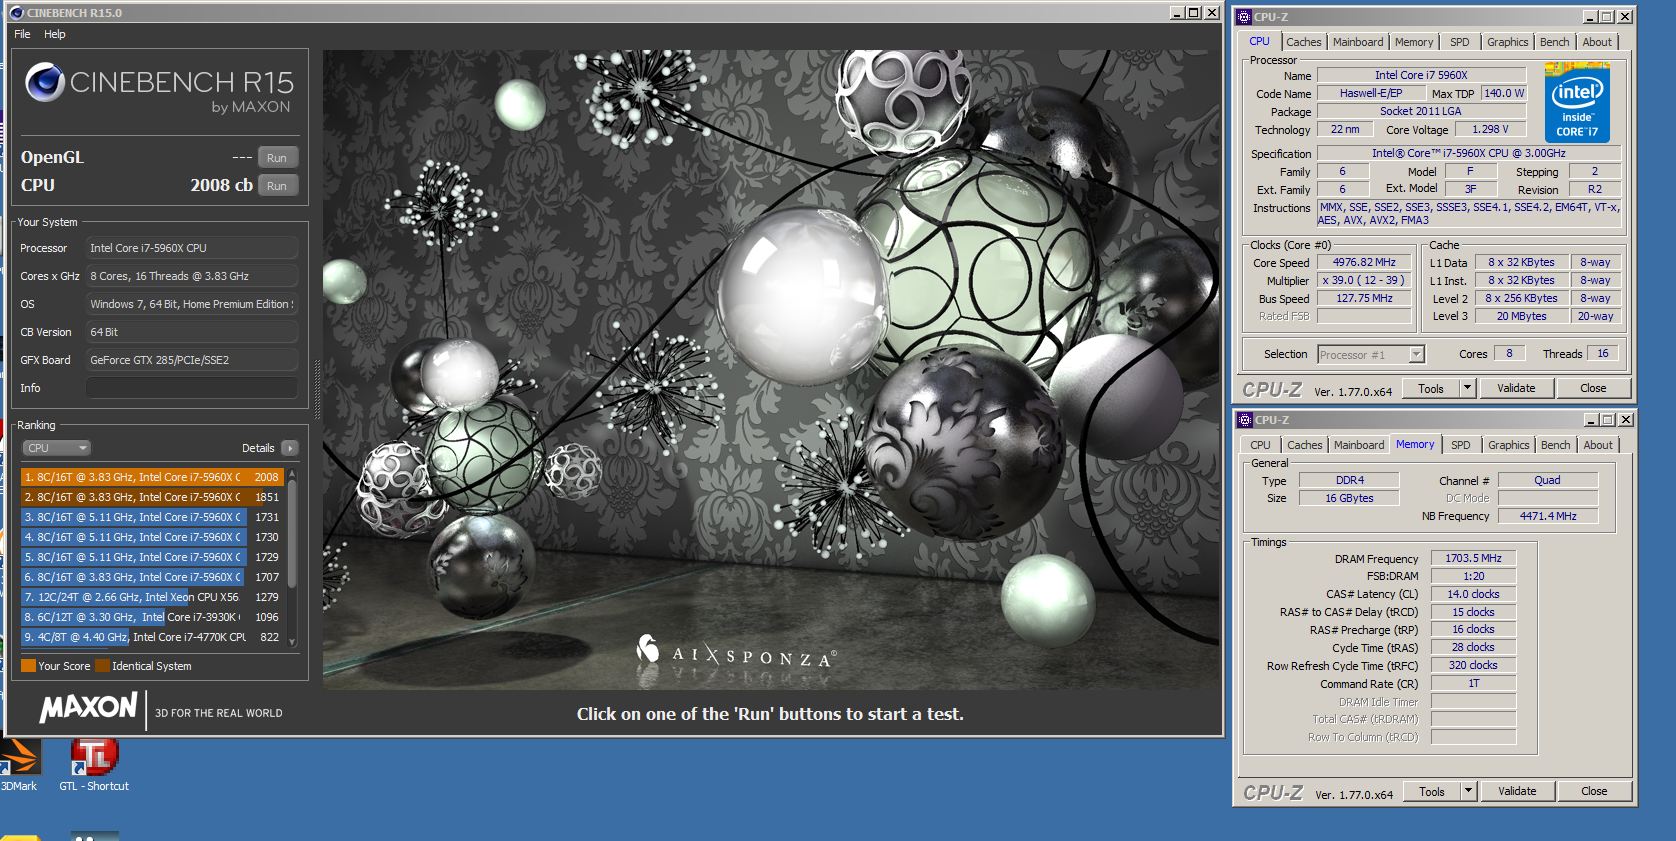The image size is (1676, 841).
Task: Click Validate in top CPU-Z window
Action: 1516,388
